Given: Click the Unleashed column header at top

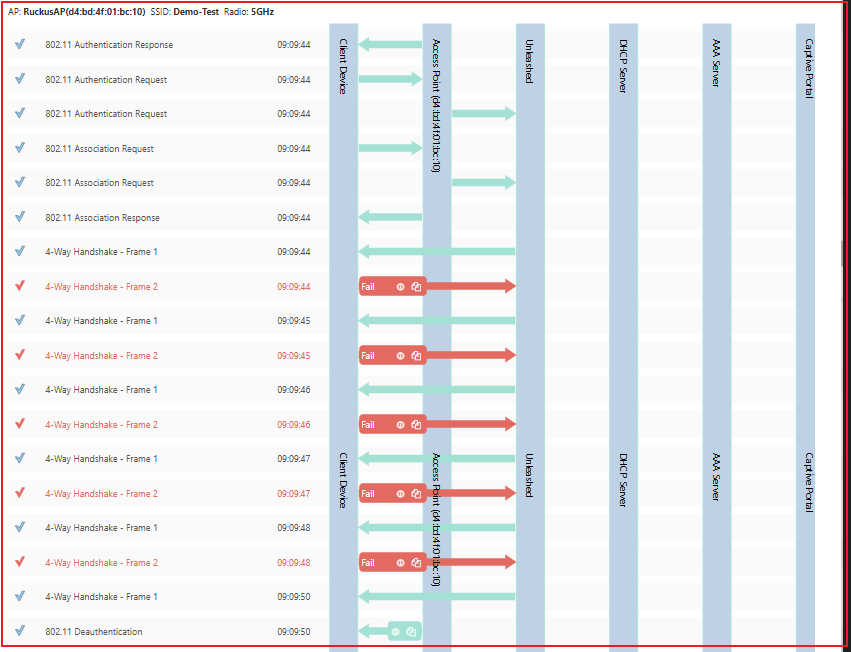Looking at the screenshot, I should coord(529,61).
